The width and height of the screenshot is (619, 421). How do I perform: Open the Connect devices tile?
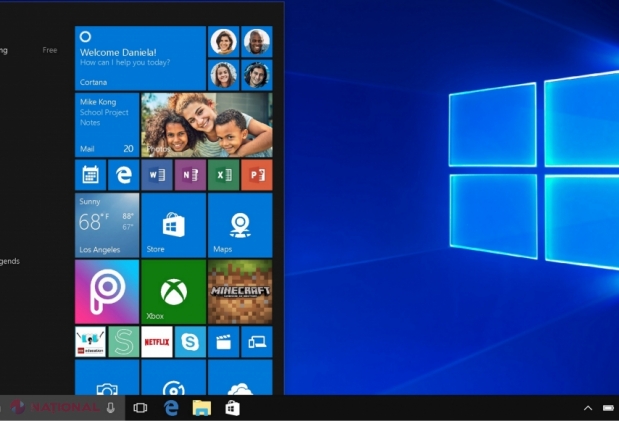pyautogui.click(x=257, y=342)
